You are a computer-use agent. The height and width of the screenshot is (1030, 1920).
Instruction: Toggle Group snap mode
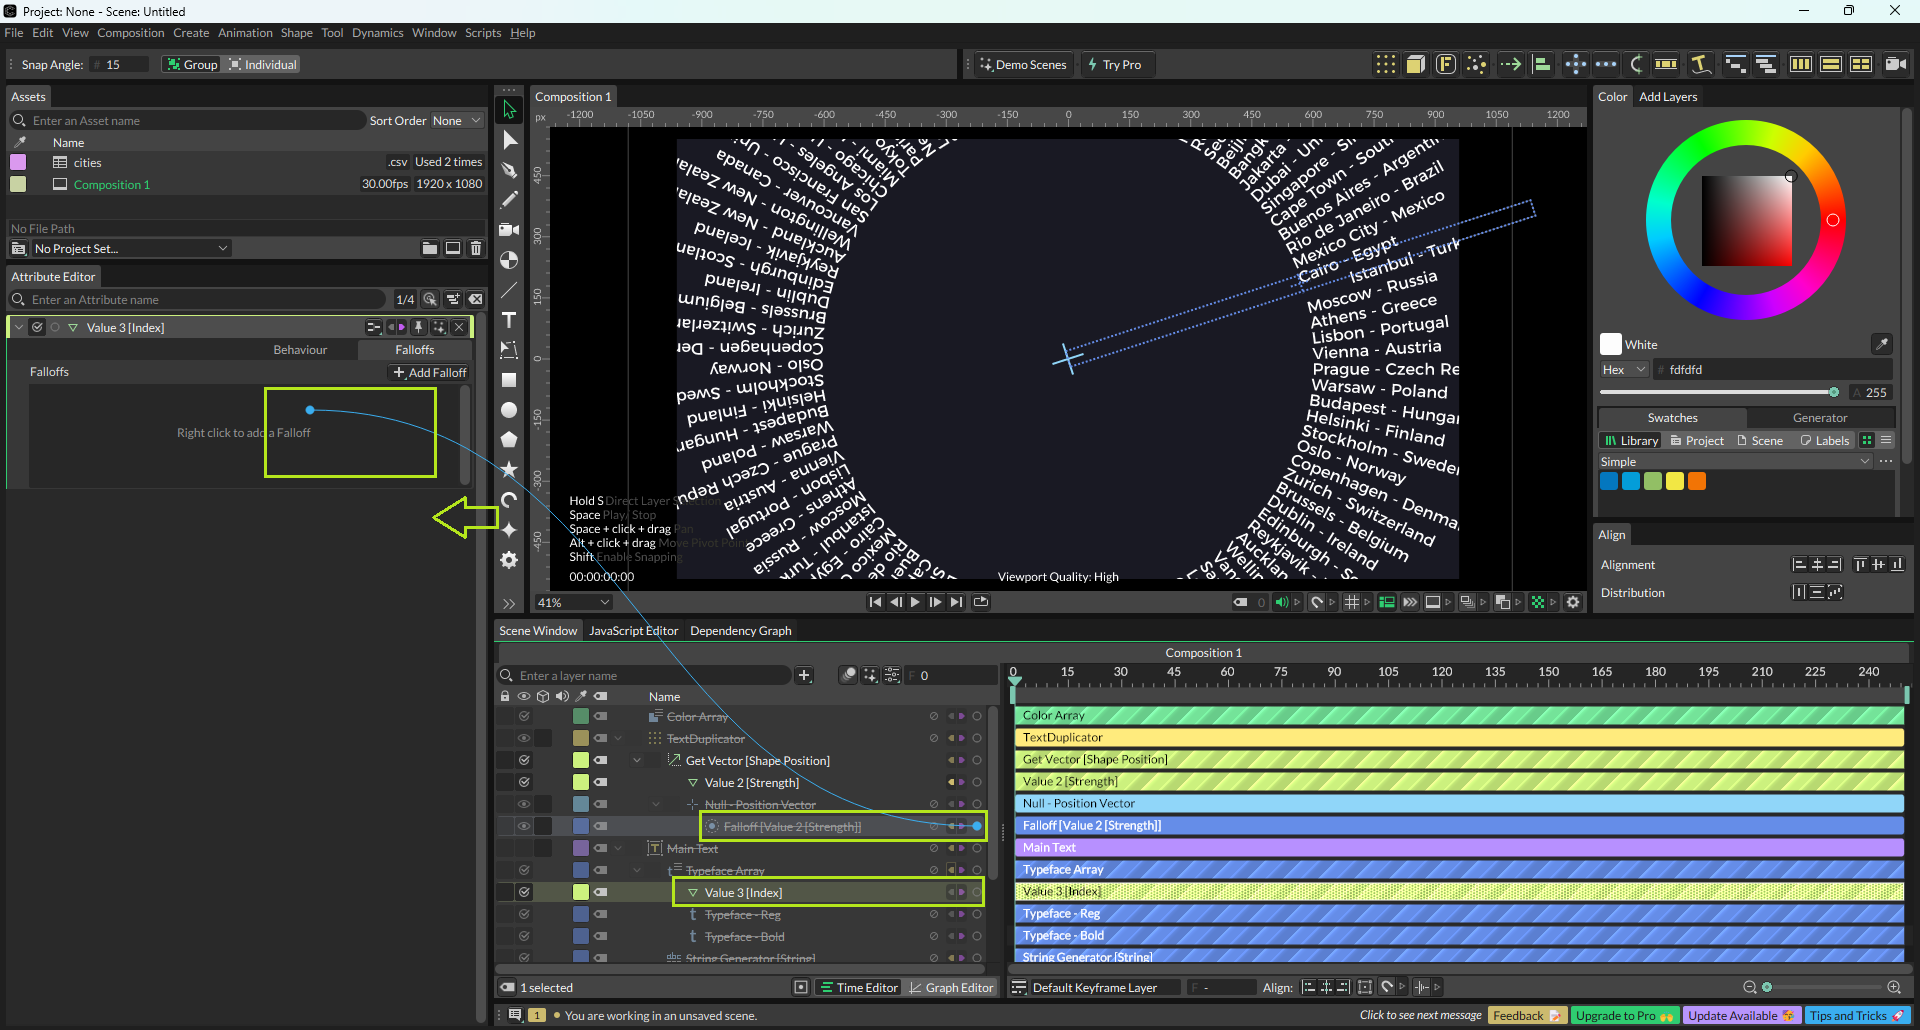point(192,65)
